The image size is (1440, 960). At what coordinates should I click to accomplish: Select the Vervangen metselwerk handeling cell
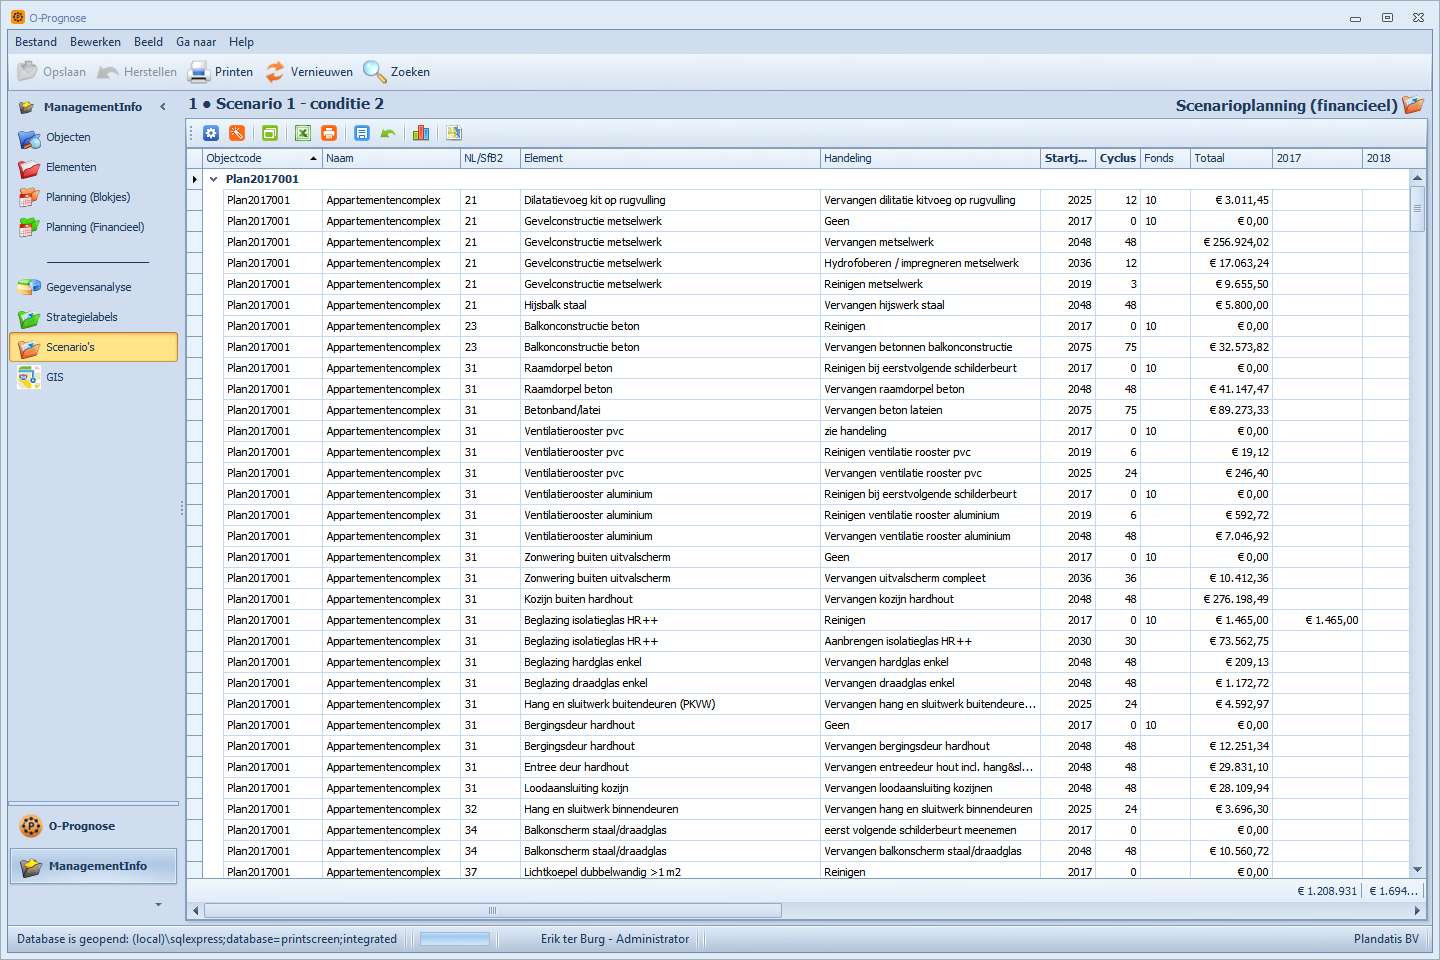click(x=930, y=242)
